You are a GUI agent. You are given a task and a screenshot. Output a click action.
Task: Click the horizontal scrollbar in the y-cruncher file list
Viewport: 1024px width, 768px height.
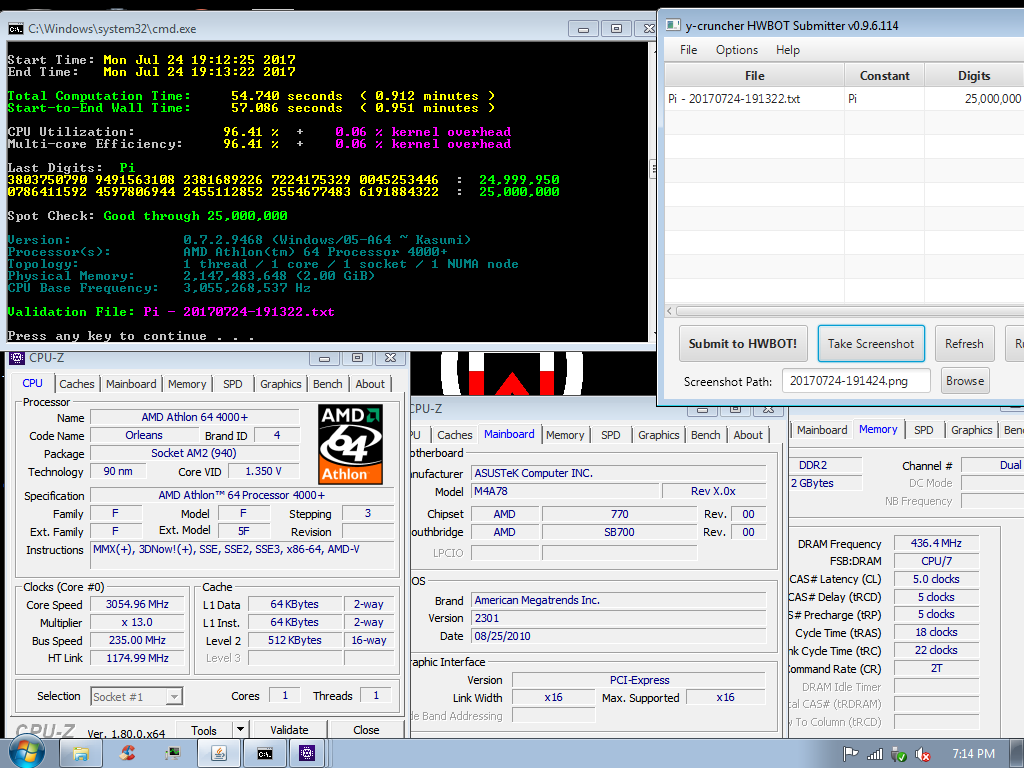849,312
